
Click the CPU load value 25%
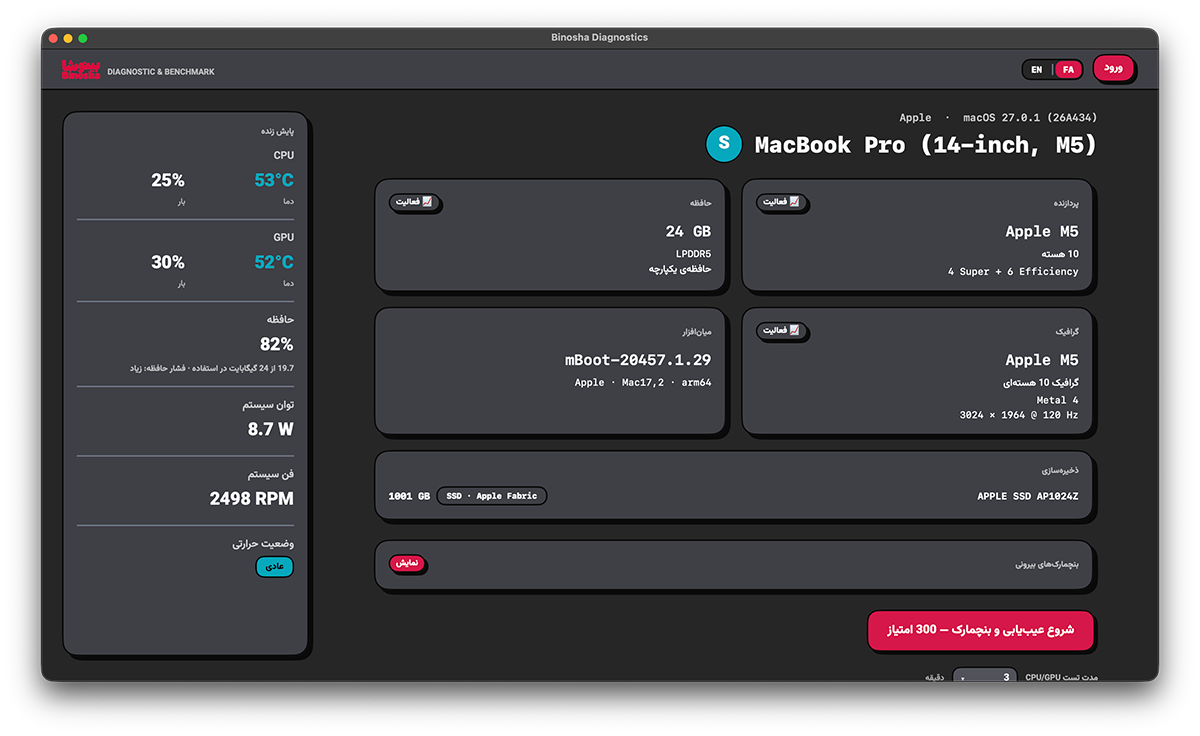168,180
